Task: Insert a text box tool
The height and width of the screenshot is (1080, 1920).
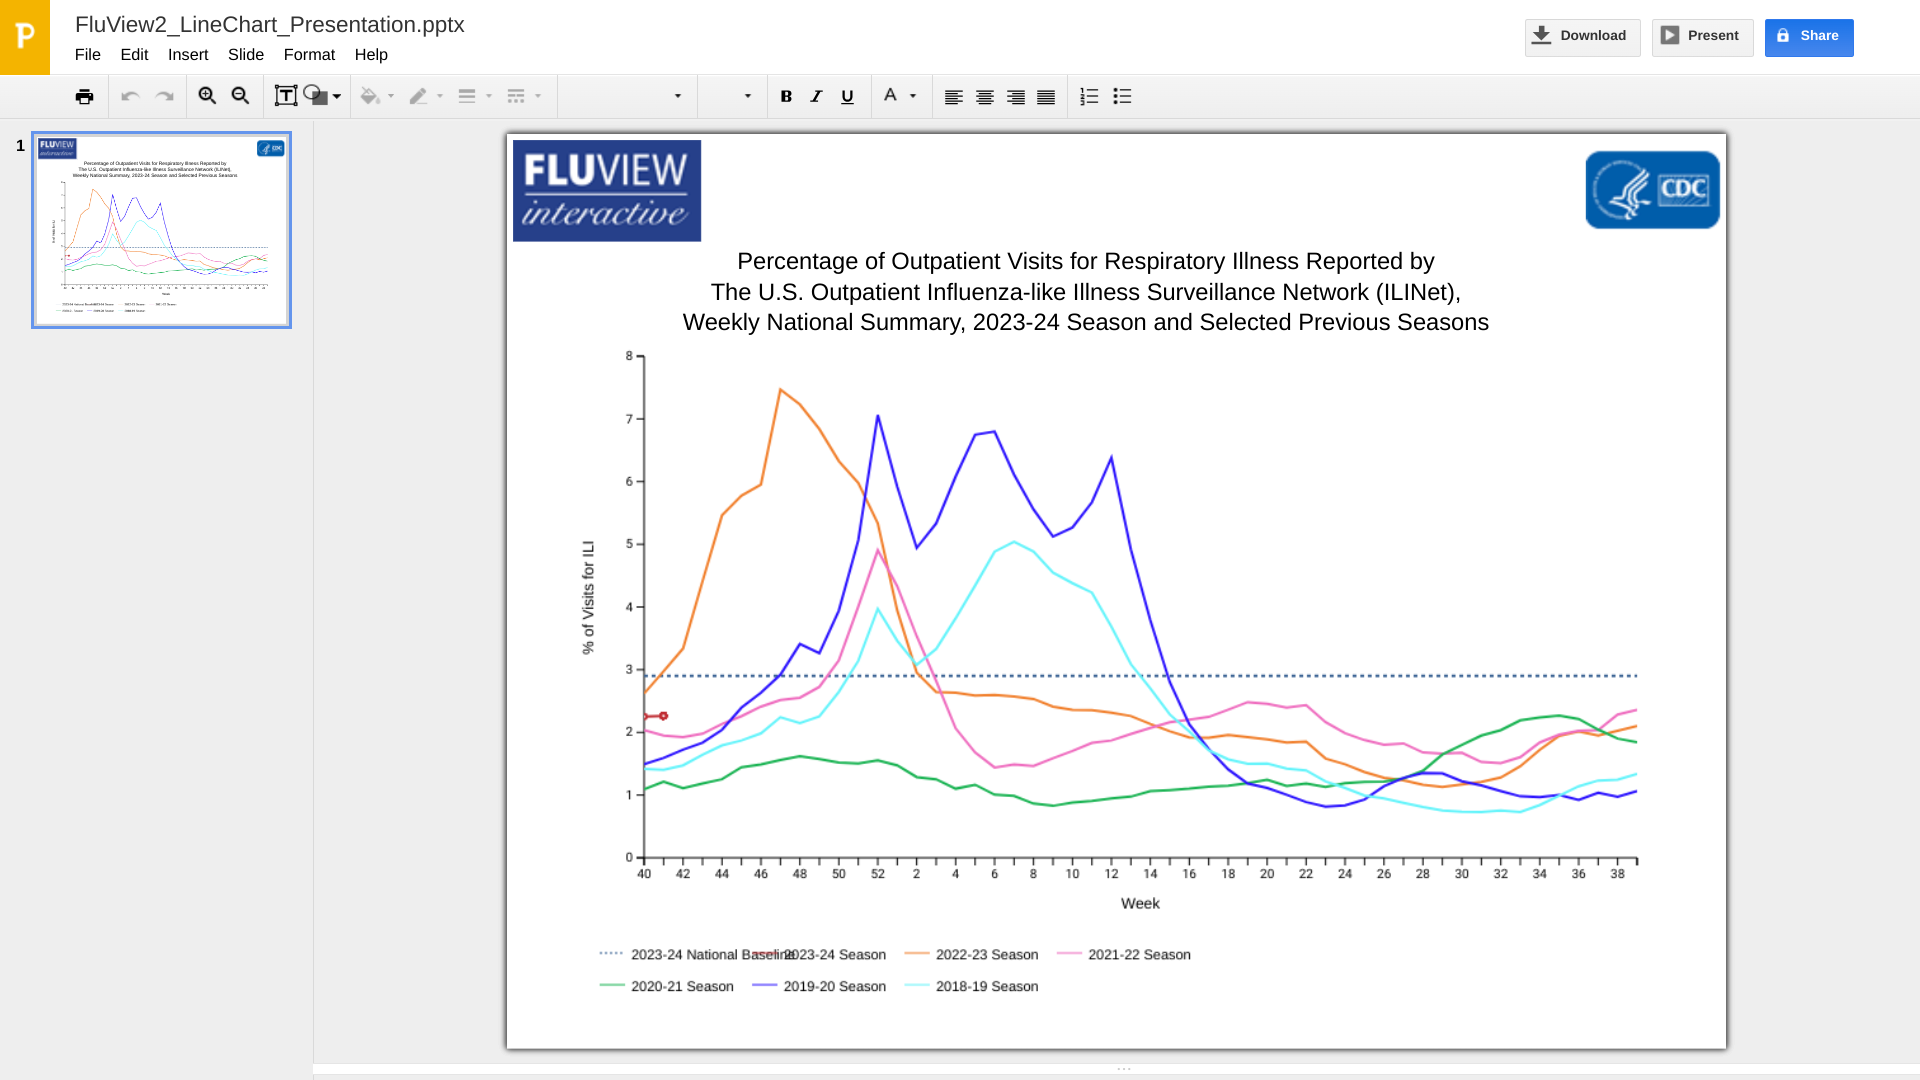Action: (285, 96)
